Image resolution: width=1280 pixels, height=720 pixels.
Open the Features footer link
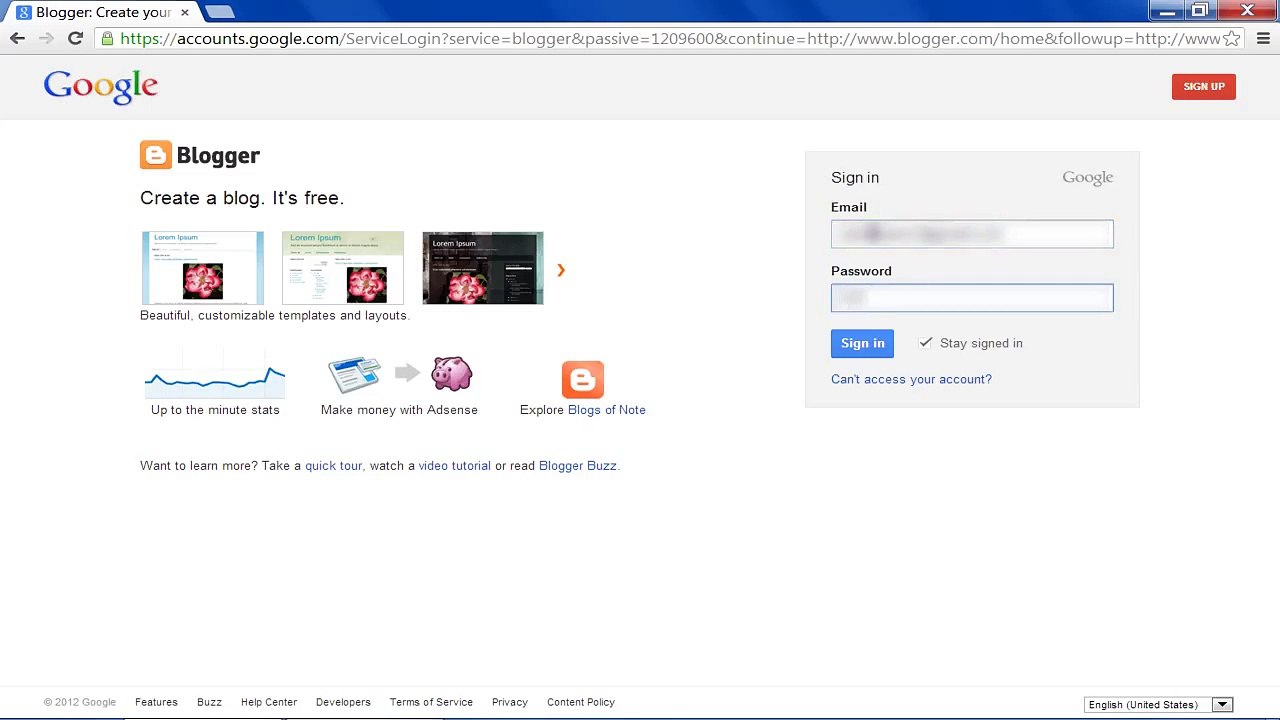coord(156,702)
